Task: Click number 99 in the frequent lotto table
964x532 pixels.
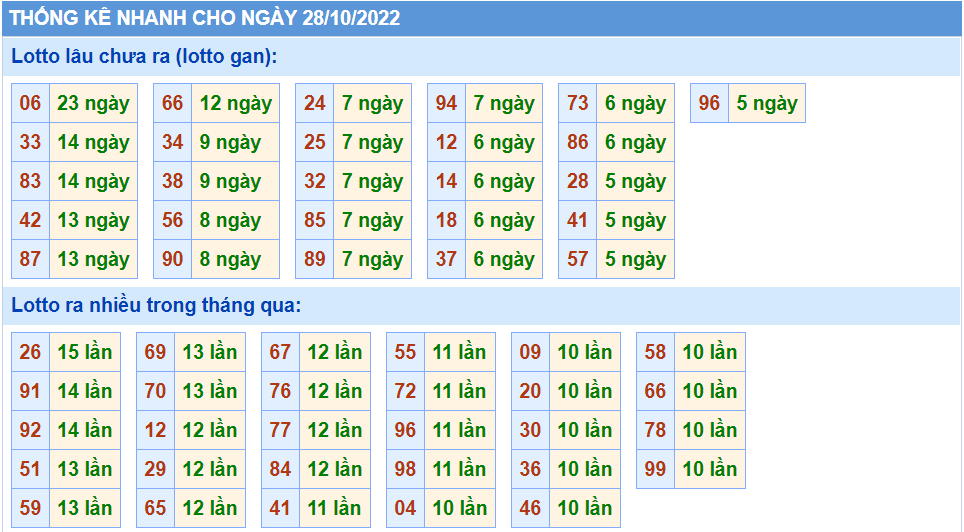Action: point(656,469)
